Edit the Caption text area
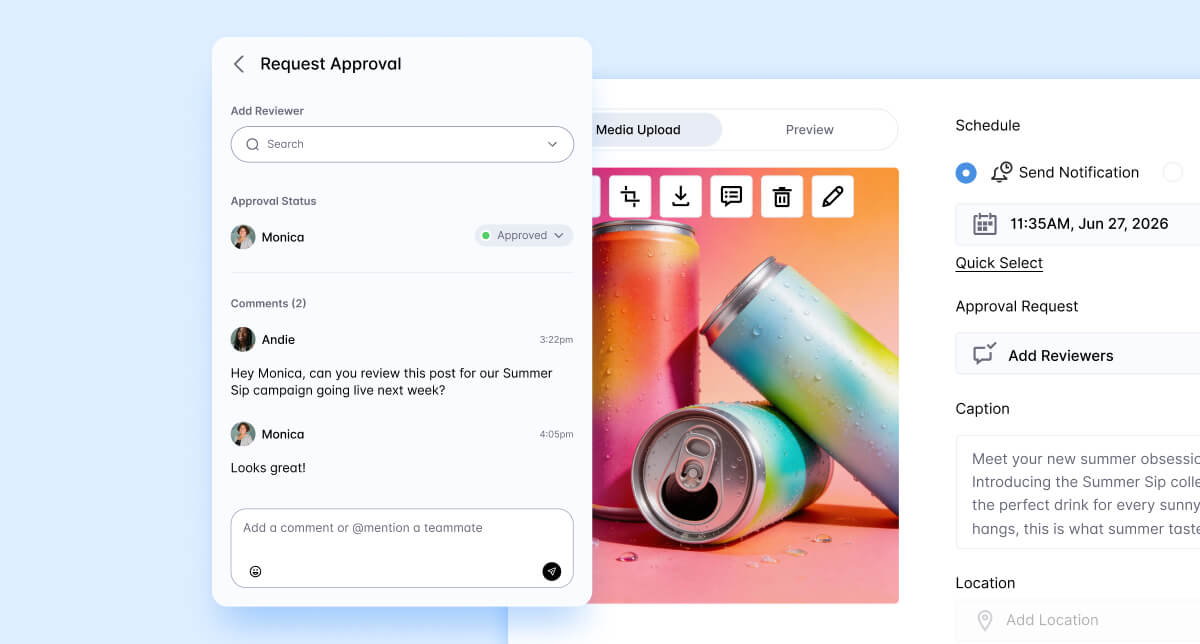Viewport: 1200px width, 644px height. 1078,492
